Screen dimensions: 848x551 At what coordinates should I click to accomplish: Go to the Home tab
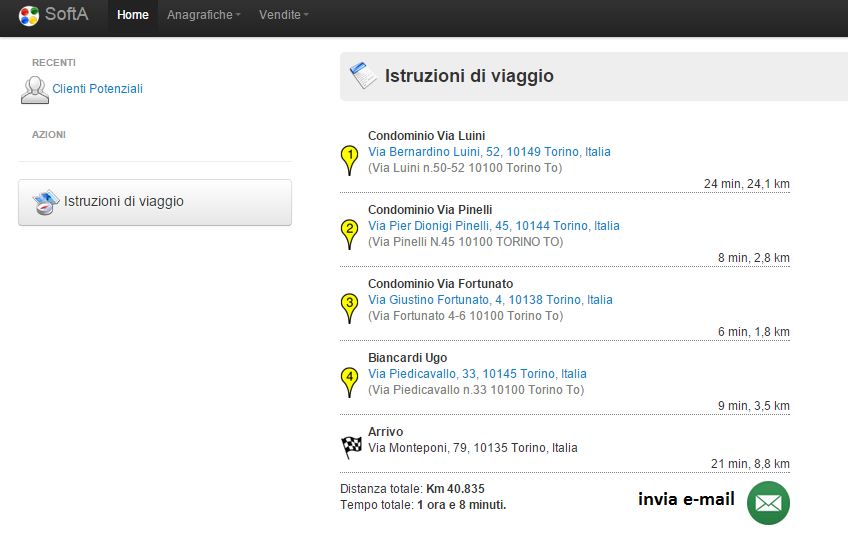click(x=132, y=15)
